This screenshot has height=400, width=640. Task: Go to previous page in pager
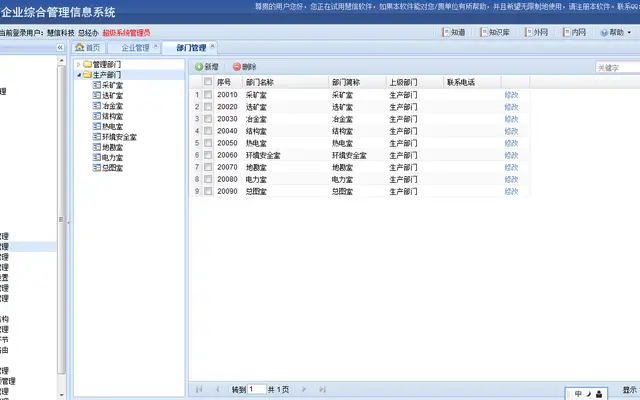(217, 389)
